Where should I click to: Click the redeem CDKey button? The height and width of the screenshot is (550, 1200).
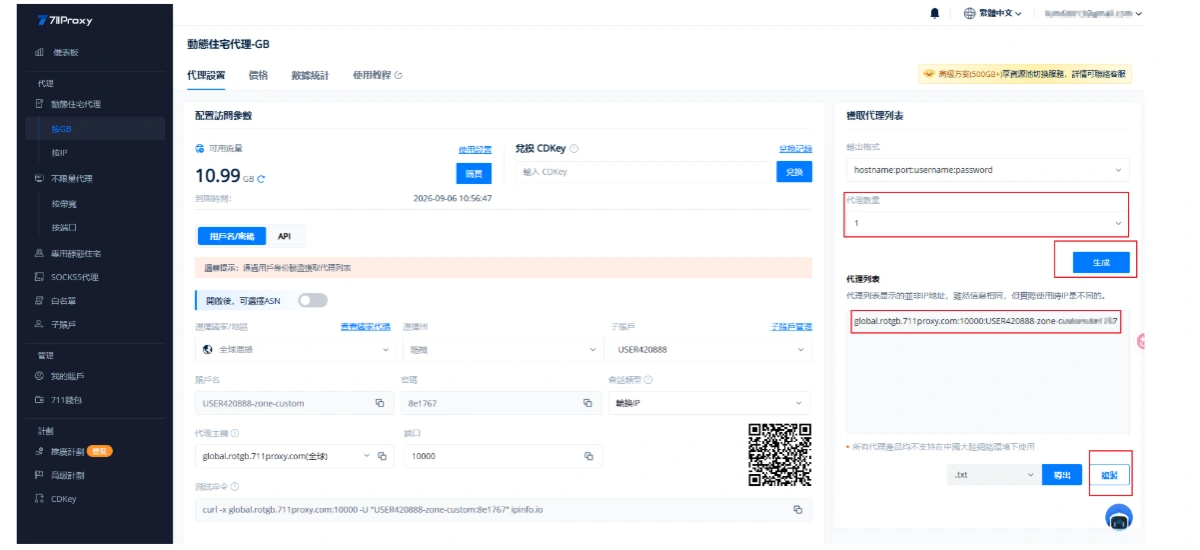(x=794, y=172)
